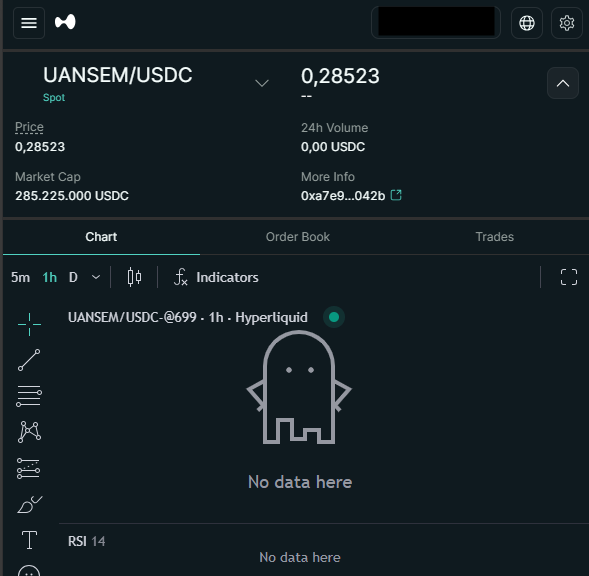Click the Spot market label

click(x=54, y=97)
